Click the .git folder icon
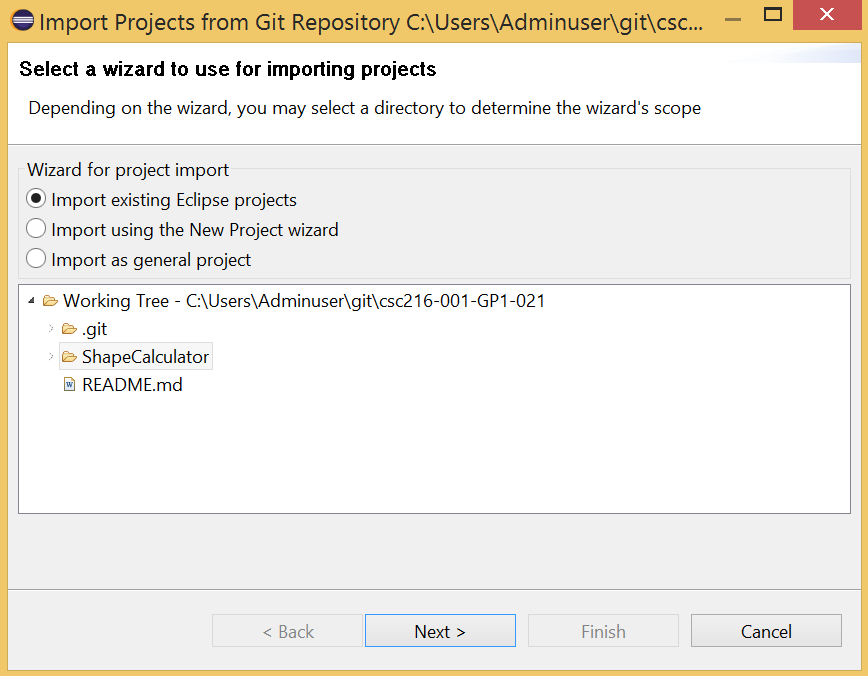 68,328
